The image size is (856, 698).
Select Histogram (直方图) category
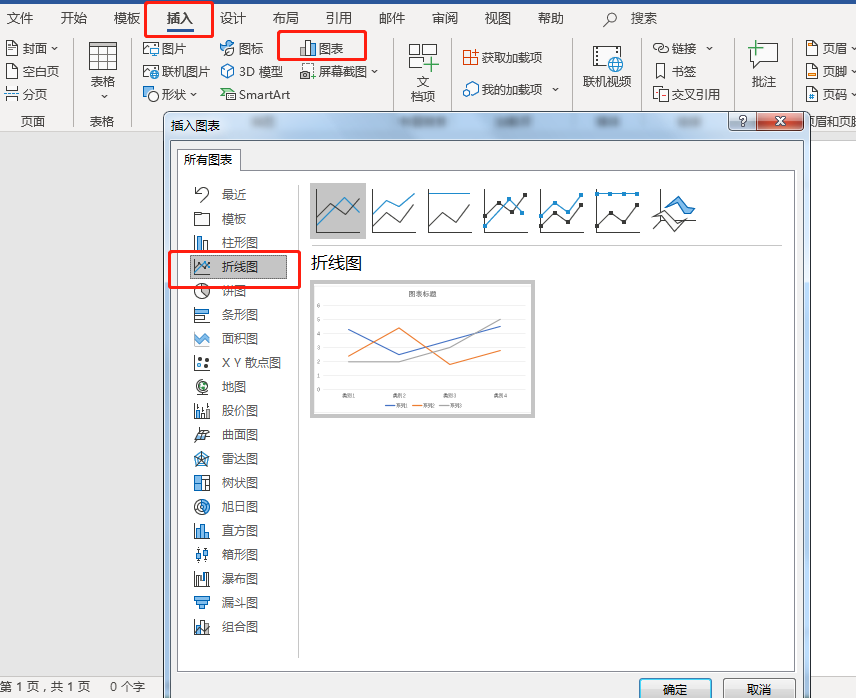tap(225, 531)
